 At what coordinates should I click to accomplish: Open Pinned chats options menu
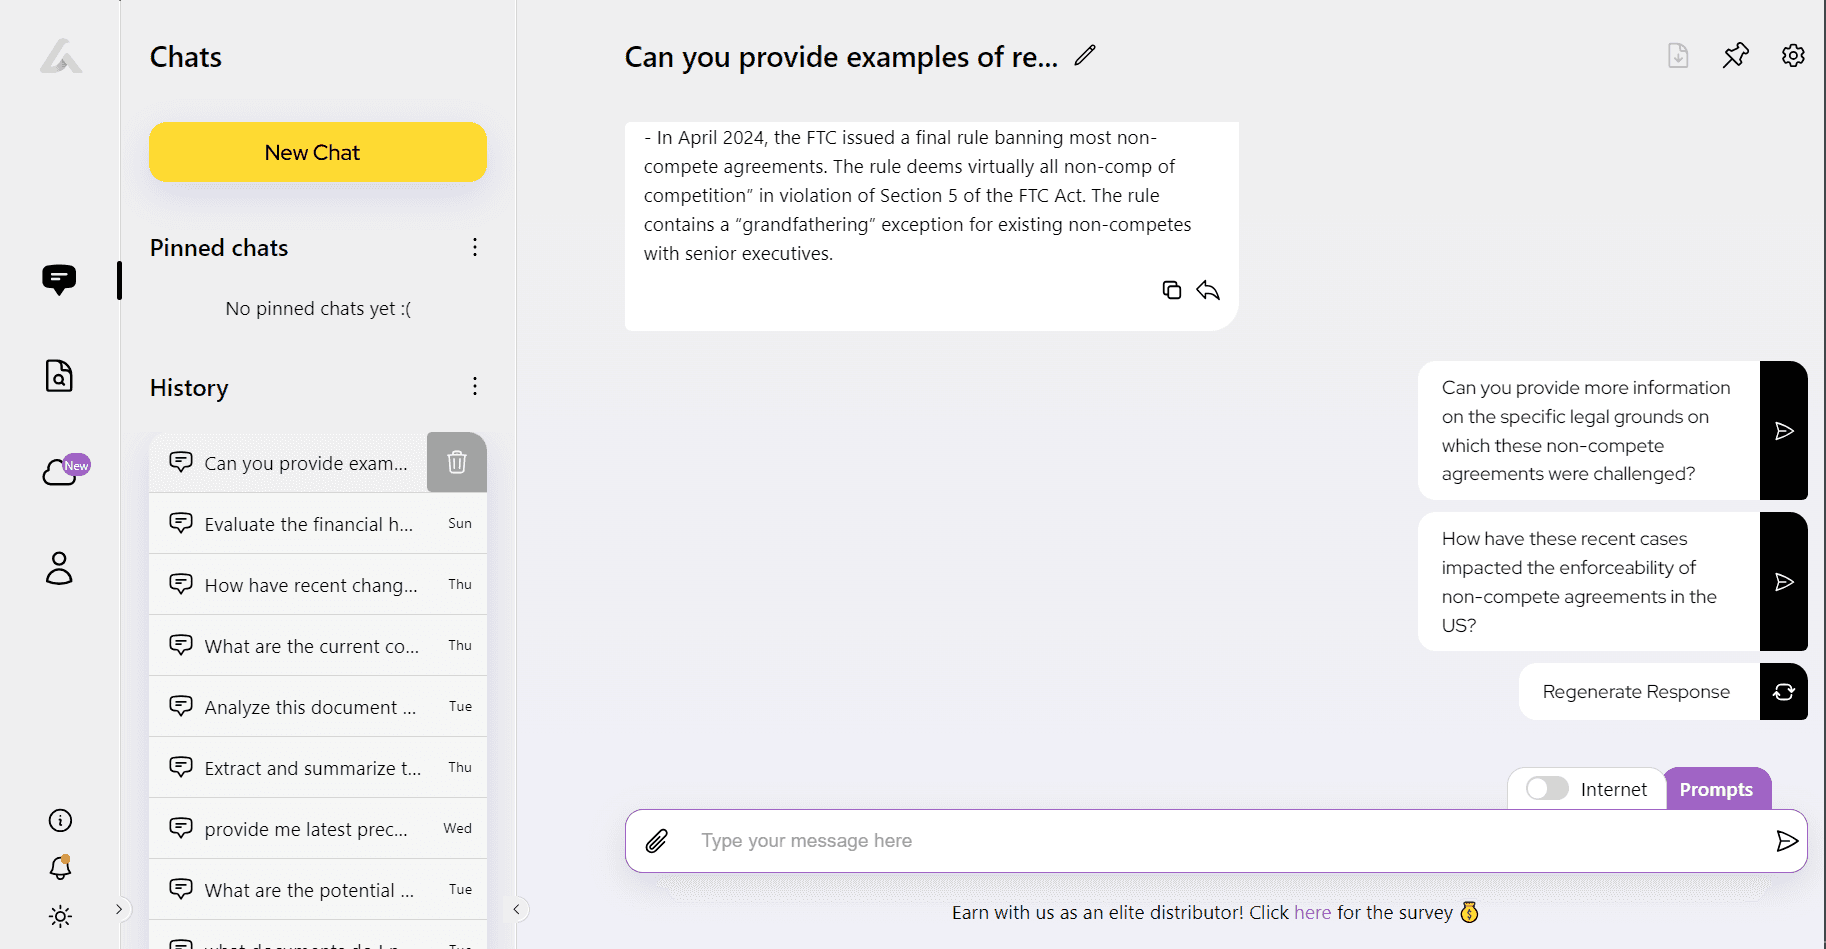(475, 247)
